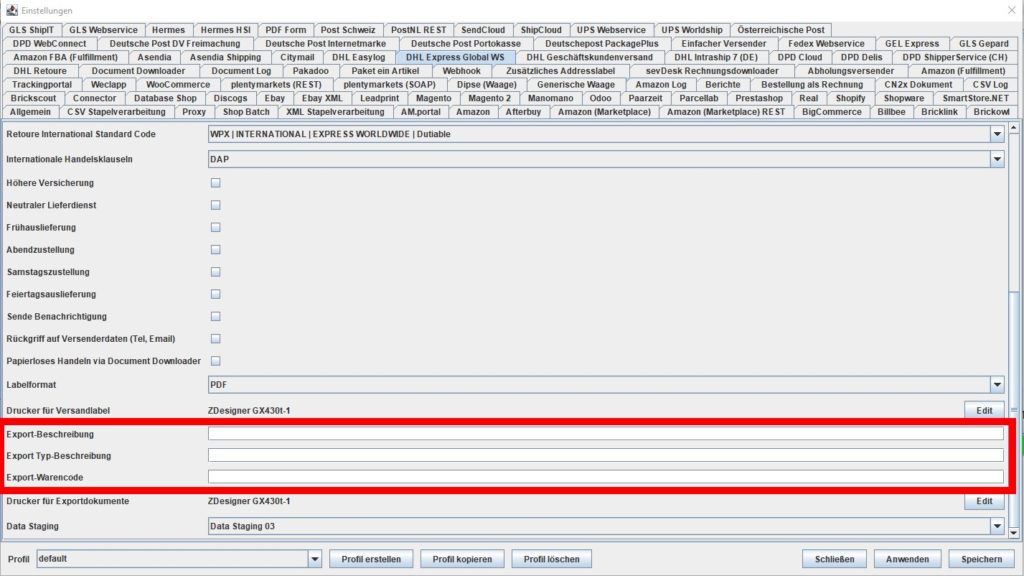Enable Sende Benachrichtigung checkbox

pos(216,316)
